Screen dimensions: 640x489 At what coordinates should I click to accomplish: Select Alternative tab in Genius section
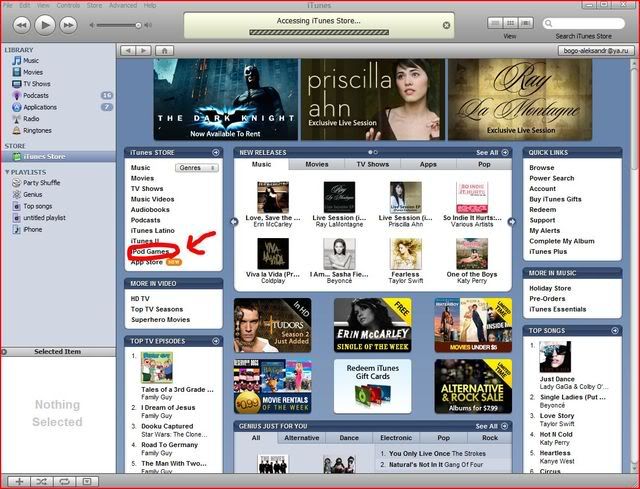tap(302, 438)
